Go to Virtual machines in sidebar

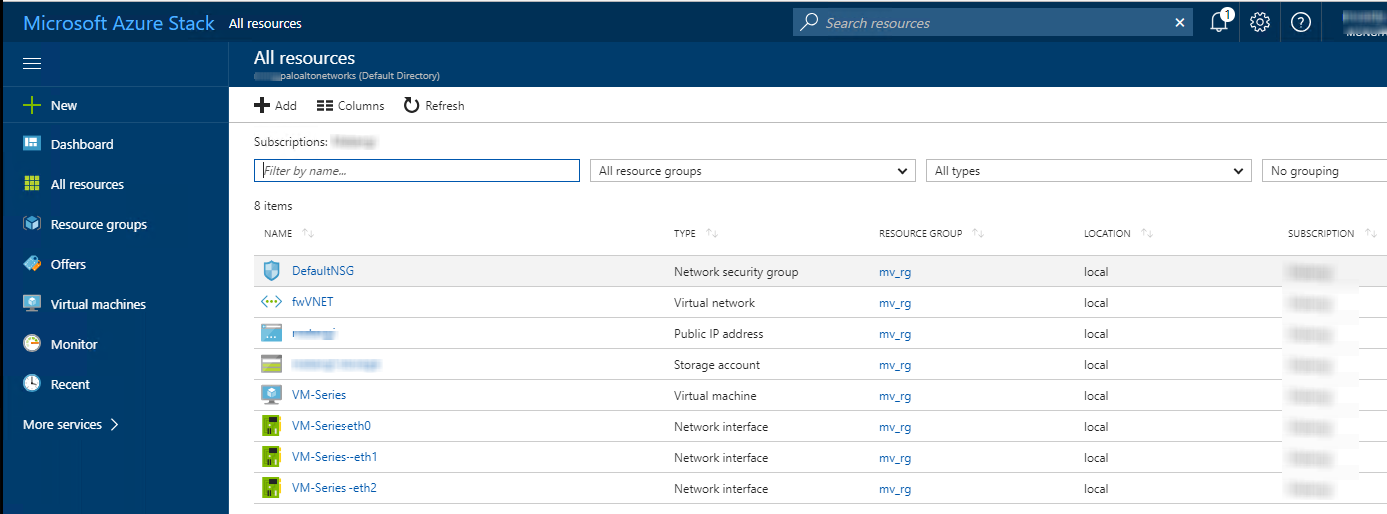[97, 304]
